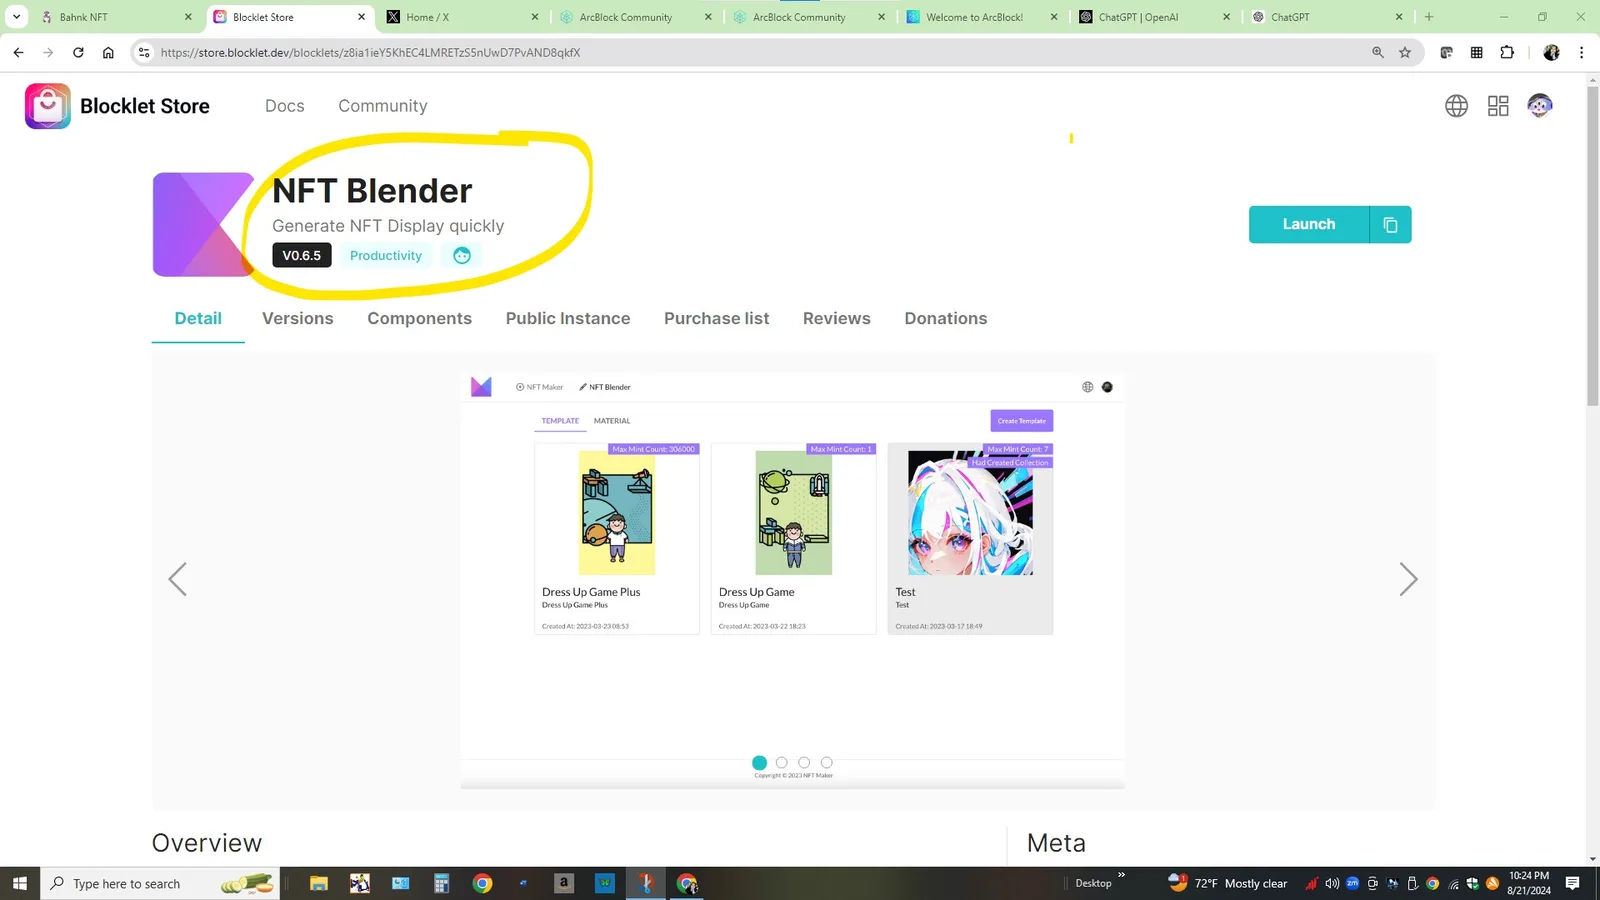Open the Chrome extensions puzzle icon
Viewport: 1600px width, 900px height.
[x=1507, y=52]
